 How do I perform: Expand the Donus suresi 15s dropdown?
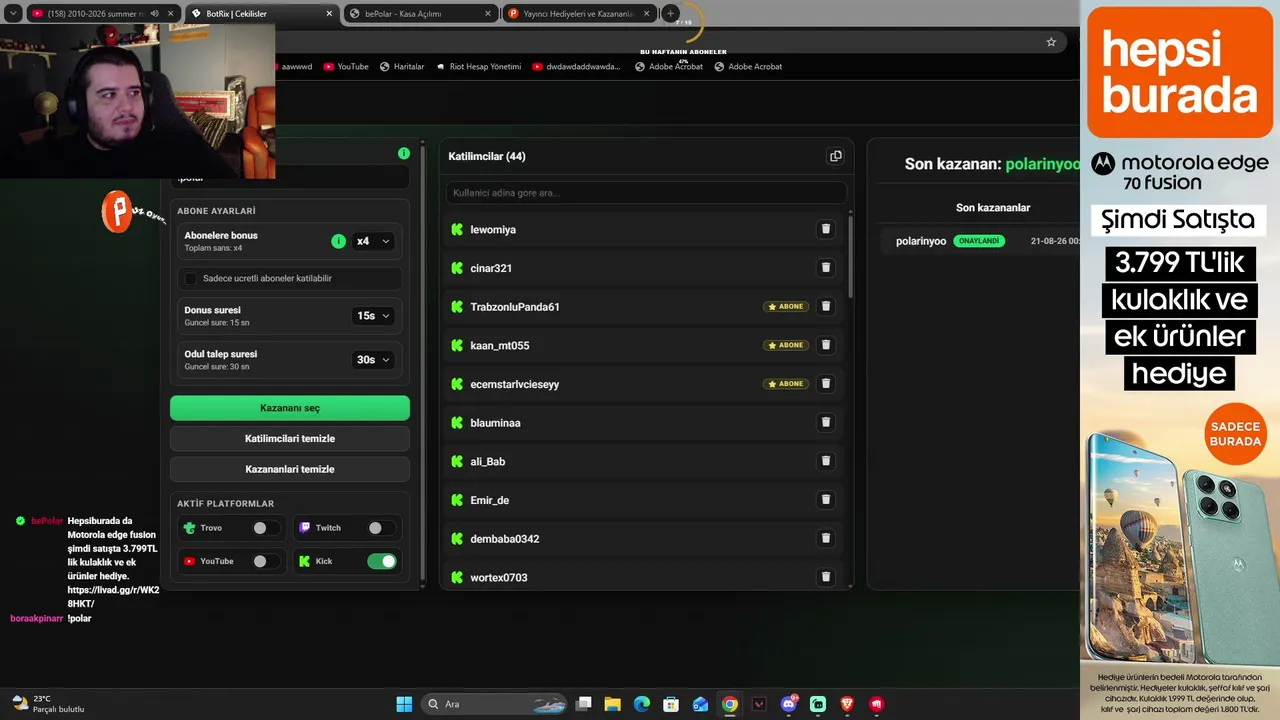tap(373, 315)
